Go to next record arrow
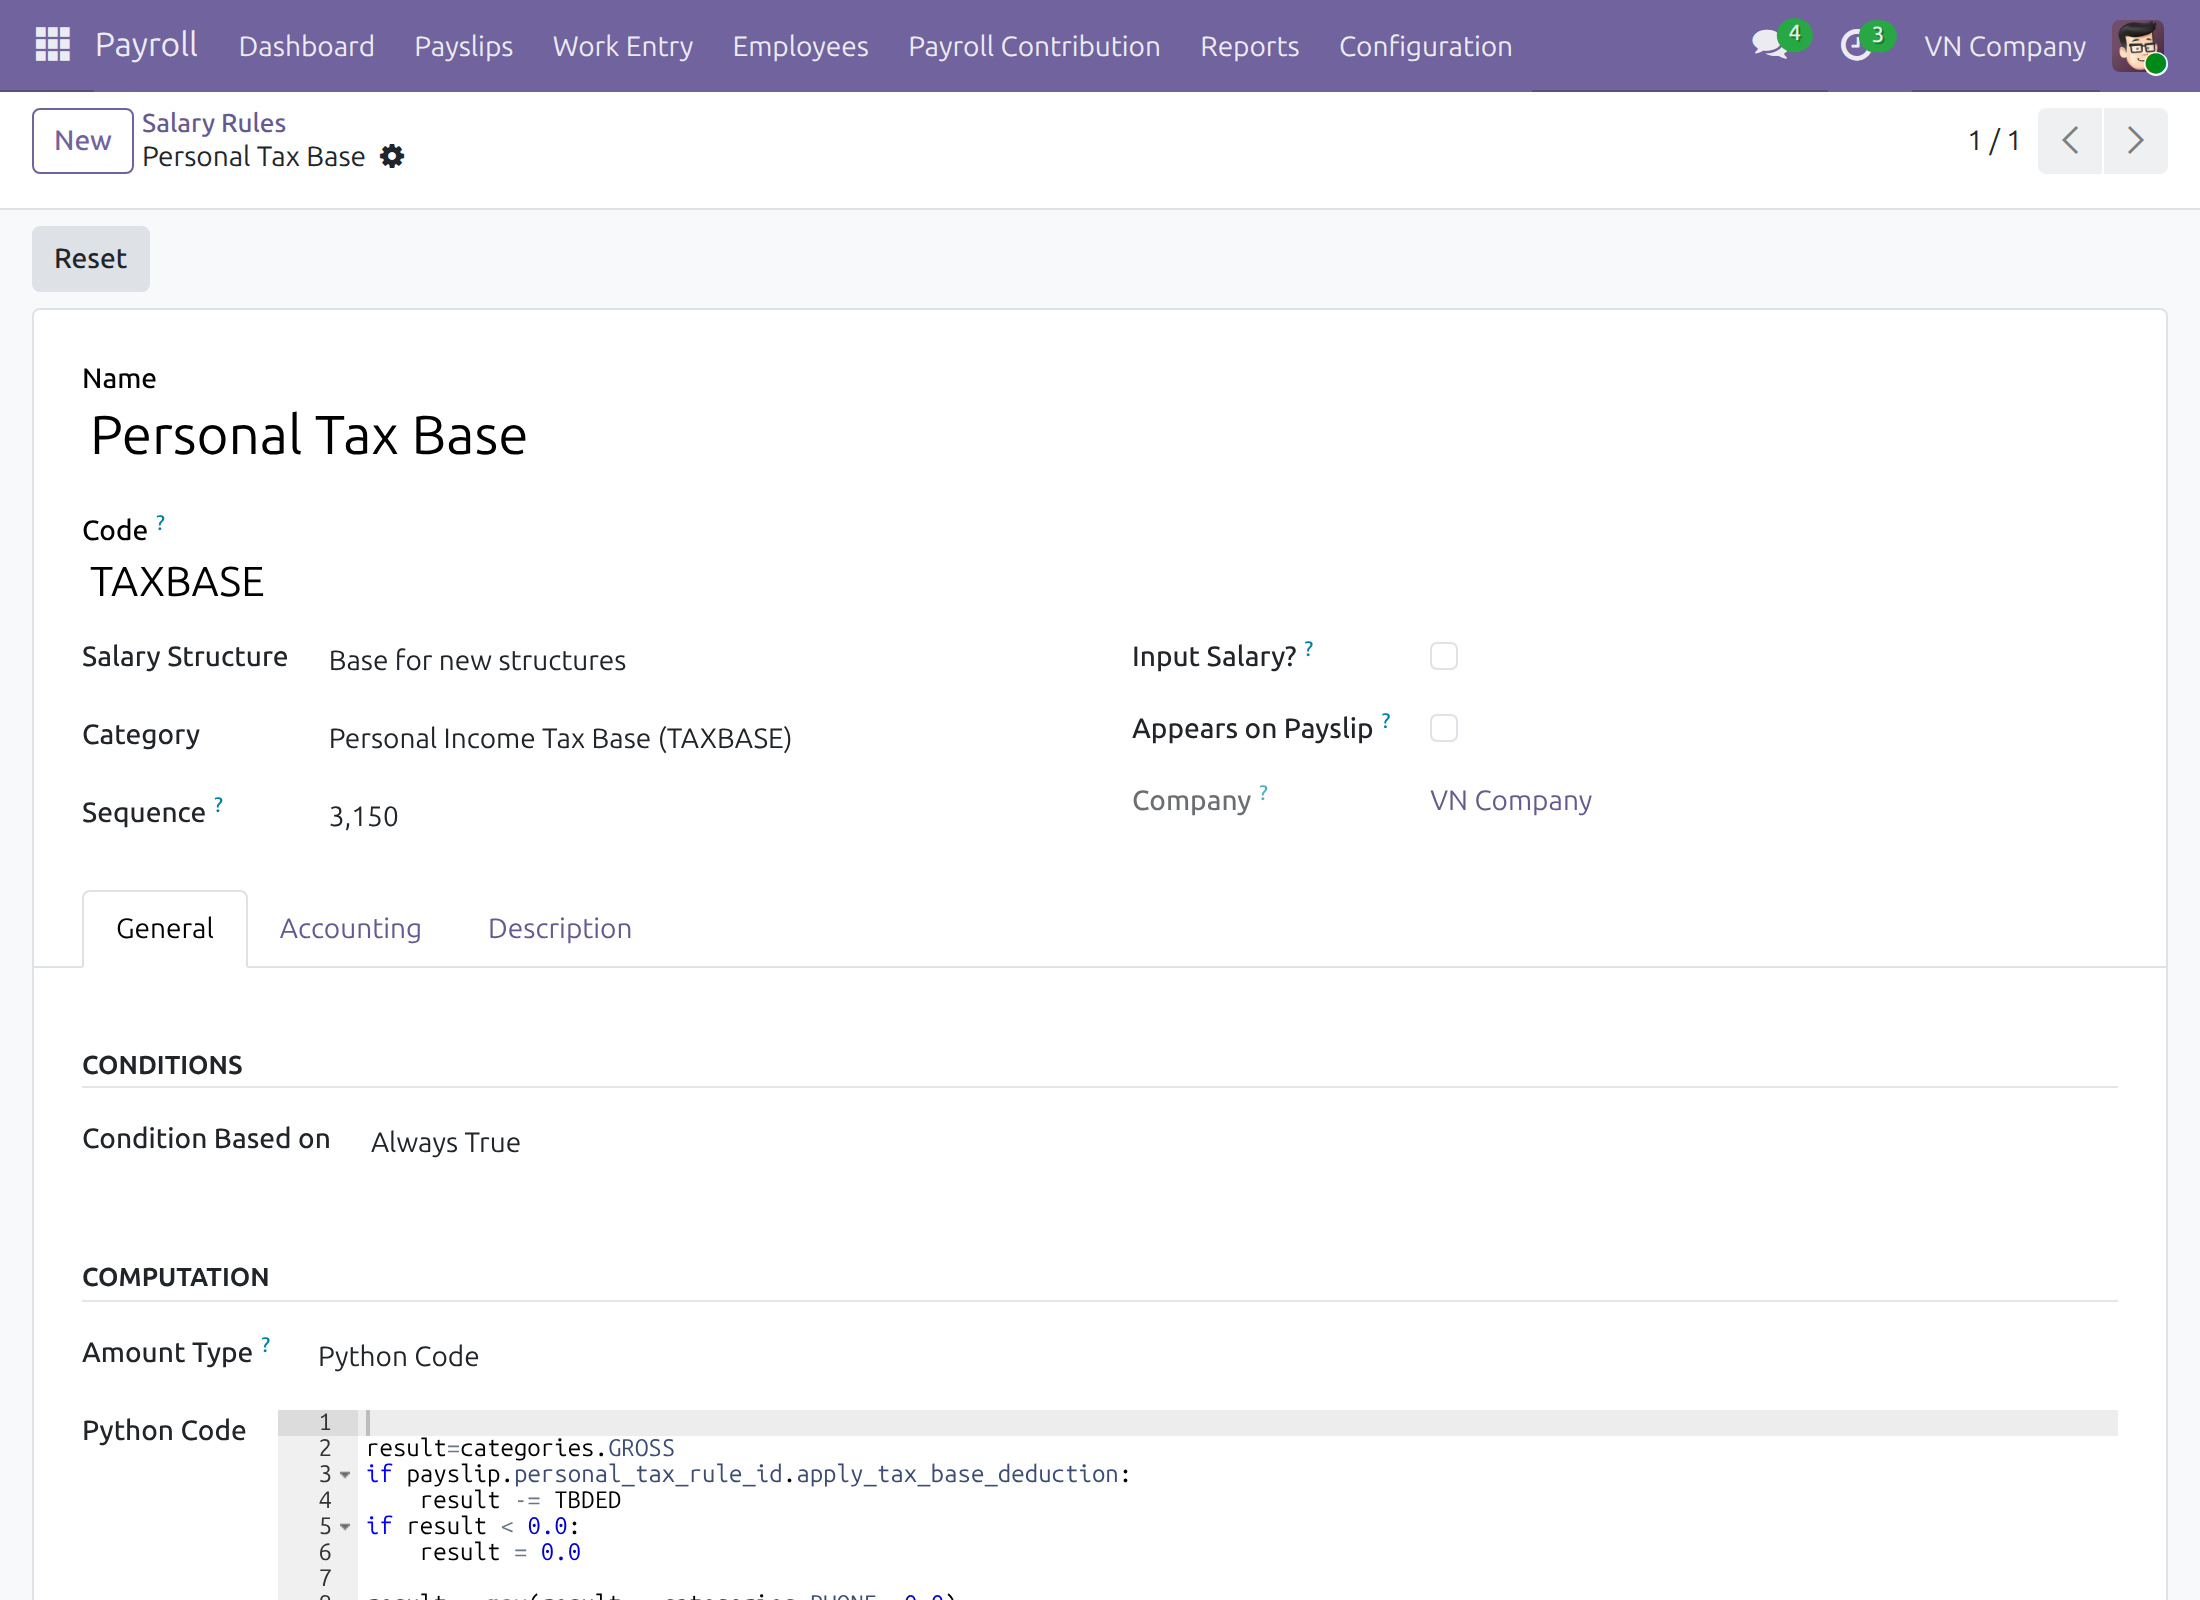This screenshot has height=1600, width=2200. coord(2135,141)
